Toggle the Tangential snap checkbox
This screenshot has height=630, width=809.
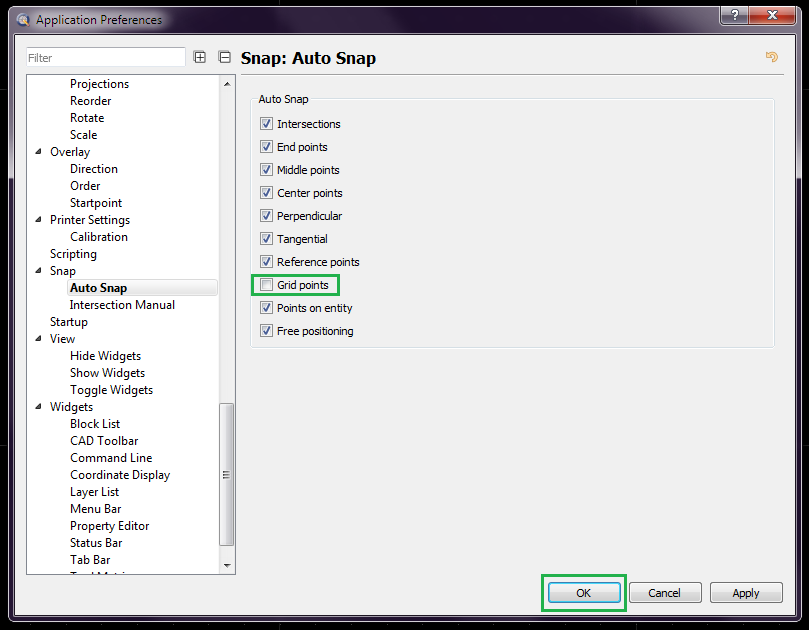click(267, 239)
